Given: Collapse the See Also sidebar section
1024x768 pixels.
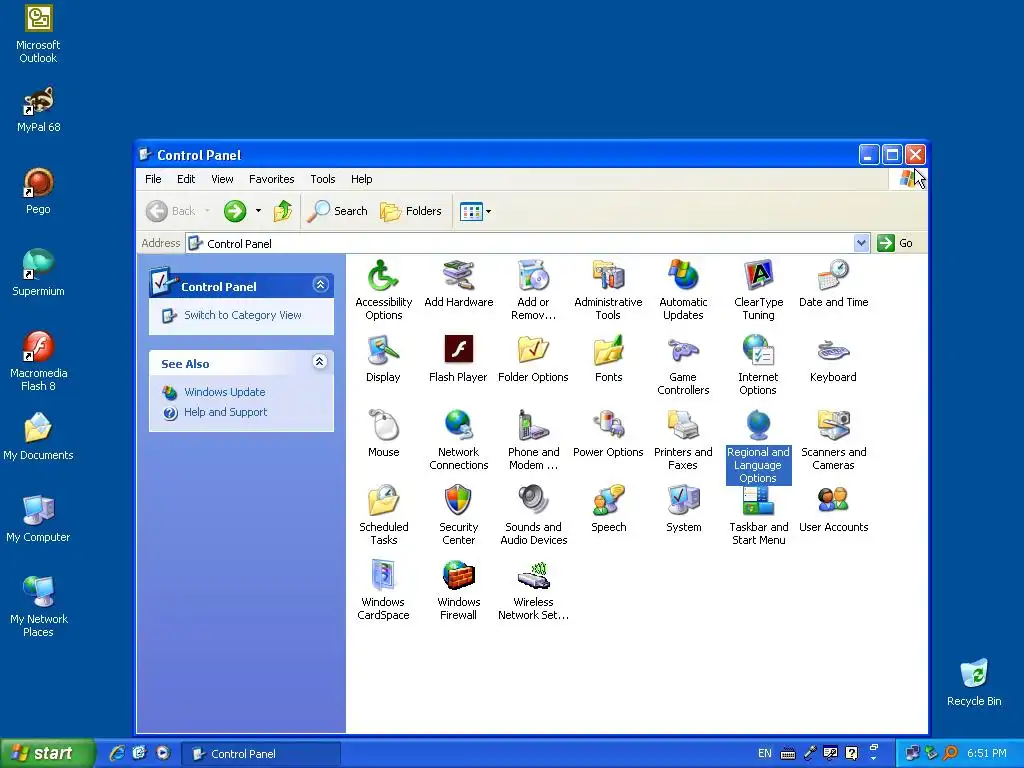Looking at the screenshot, I should coord(319,362).
